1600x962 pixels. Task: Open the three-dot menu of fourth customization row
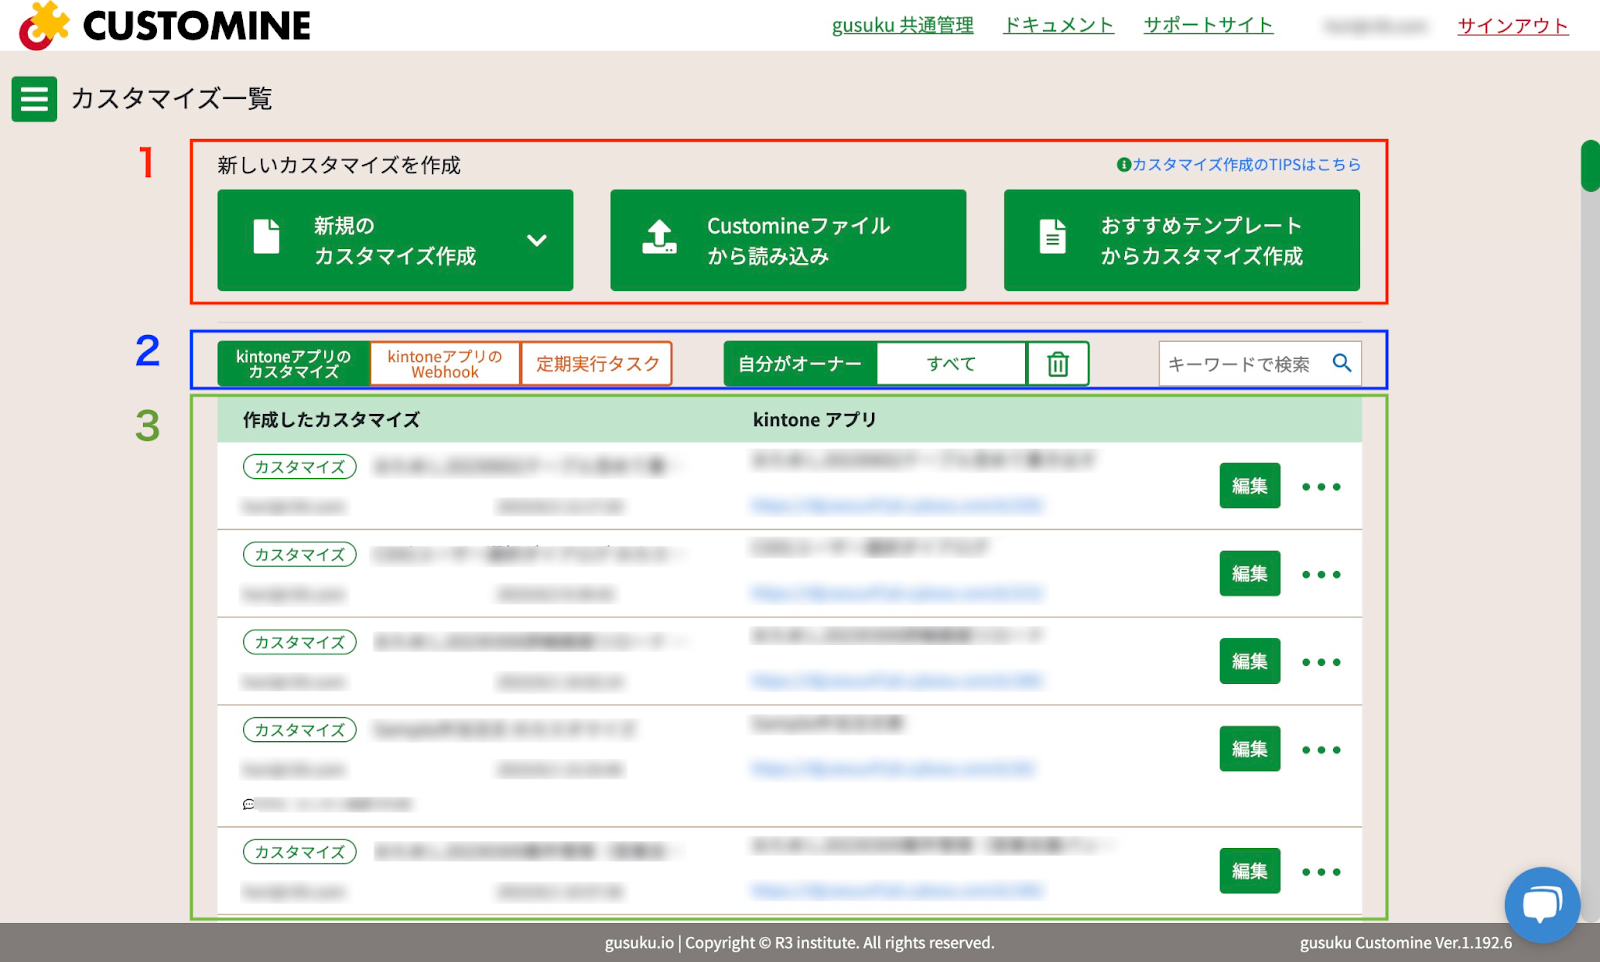tap(1321, 750)
